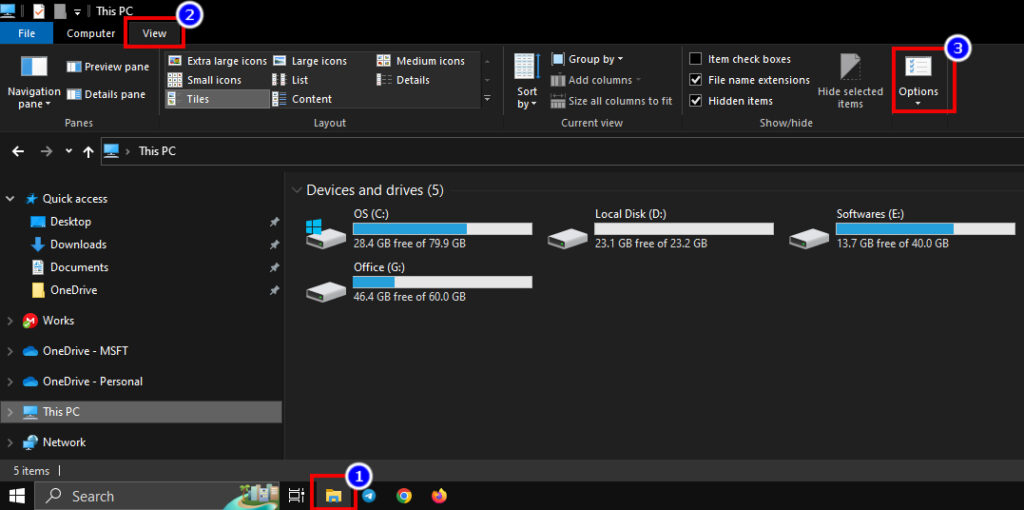
Task: Toggle the Details pane
Action: click(x=106, y=95)
